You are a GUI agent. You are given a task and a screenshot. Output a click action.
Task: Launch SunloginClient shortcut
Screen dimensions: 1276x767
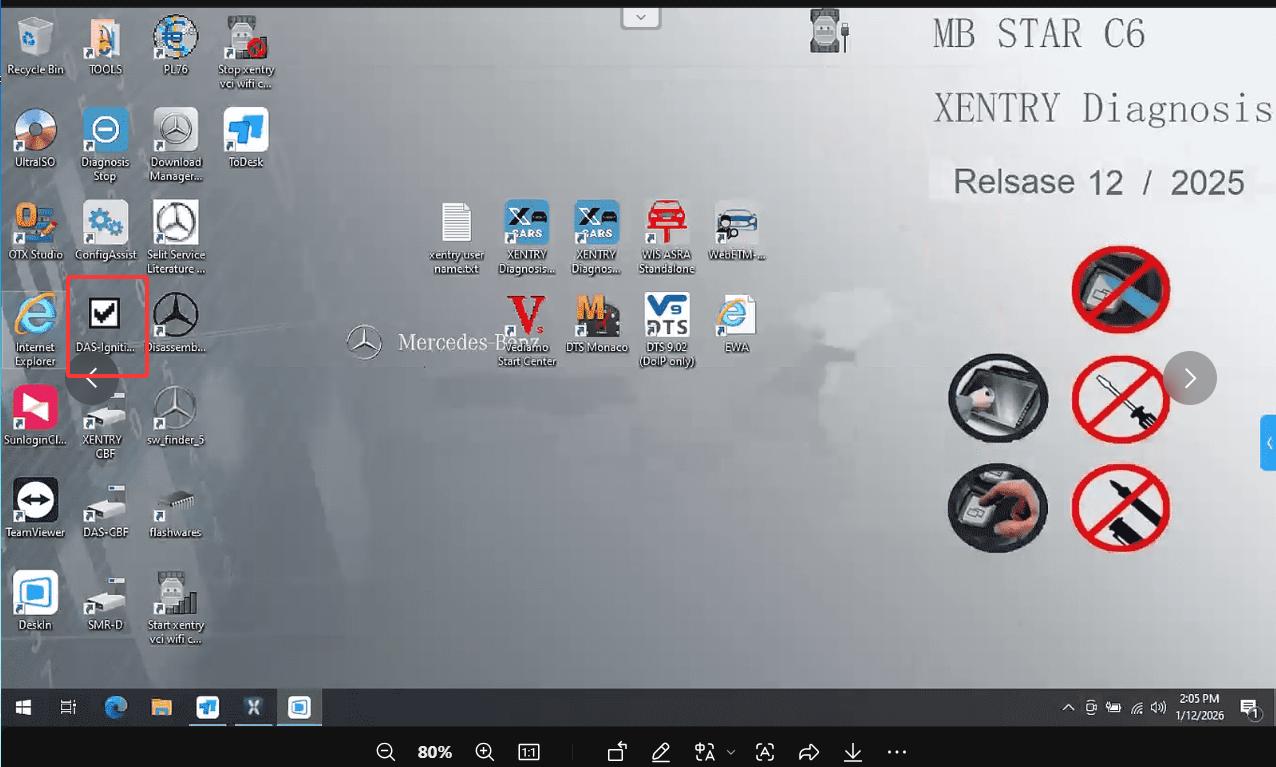point(35,416)
